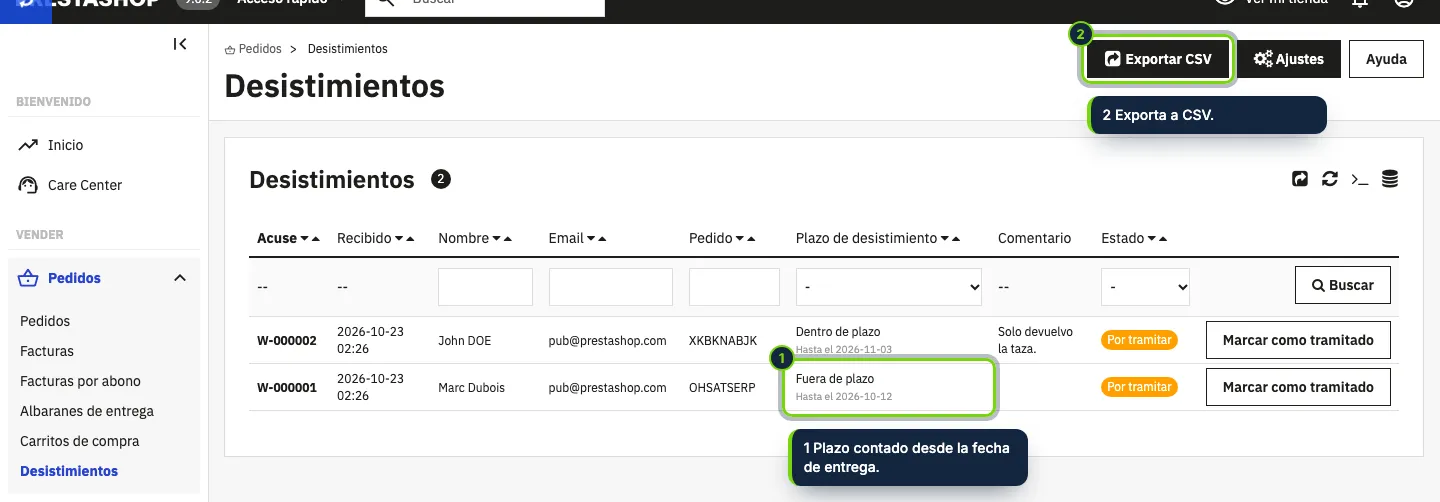Mark W-000001 as tramitado
Viewport: 1440px width, 502px height.
pyautogui.click(x=1298, y=387)
